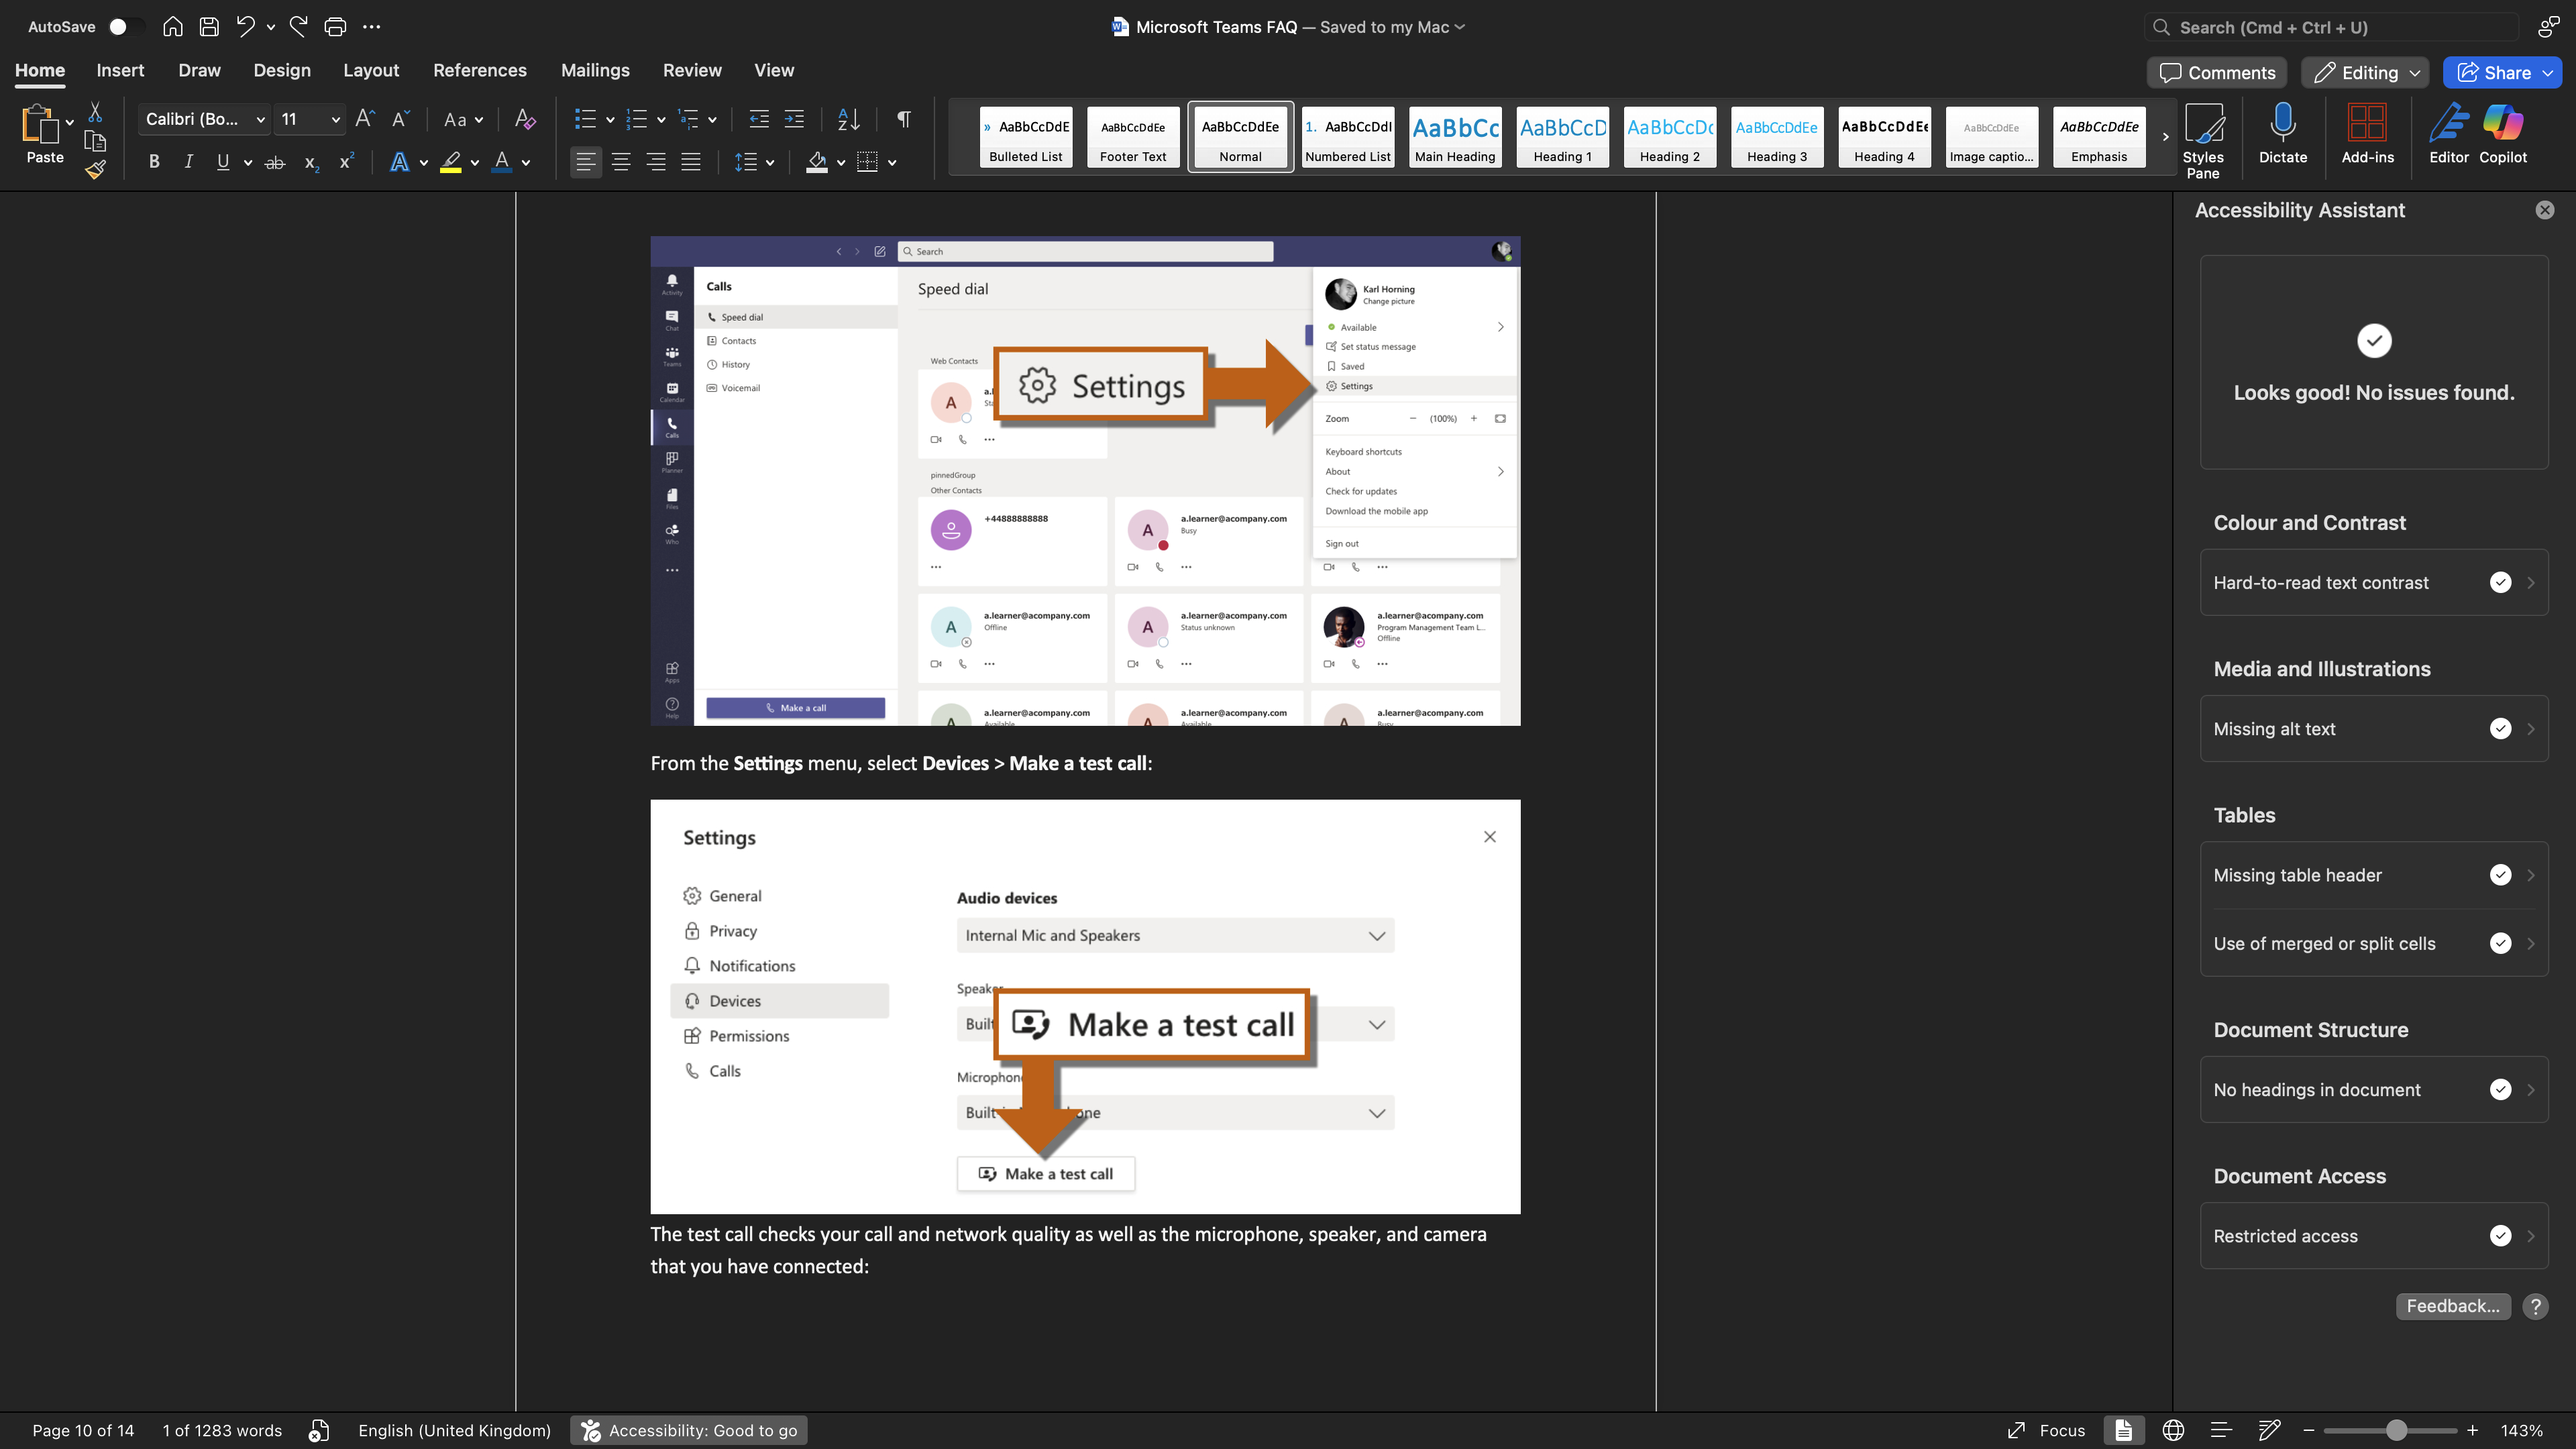Open the Editor tool

[2448, 133]
